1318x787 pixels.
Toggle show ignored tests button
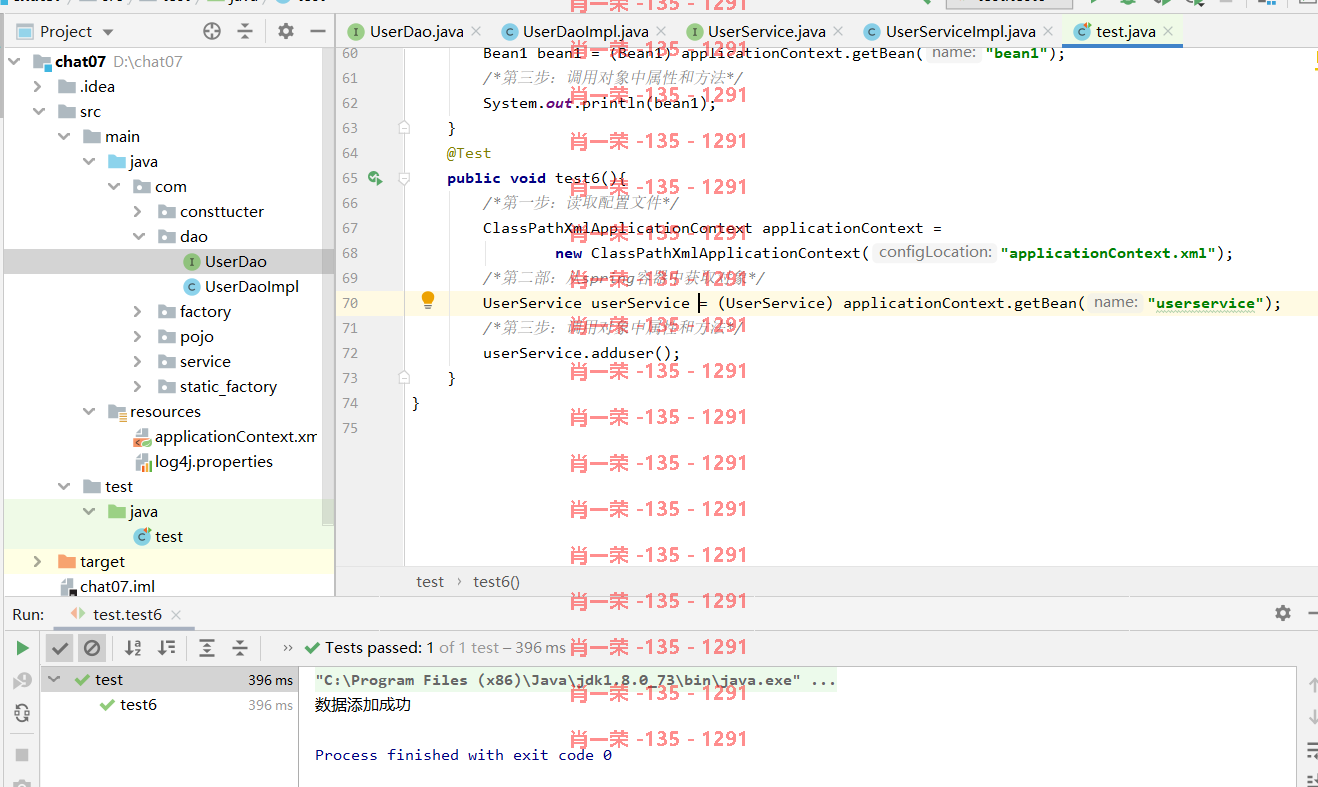pyautogui.click(x=91, y=648)
